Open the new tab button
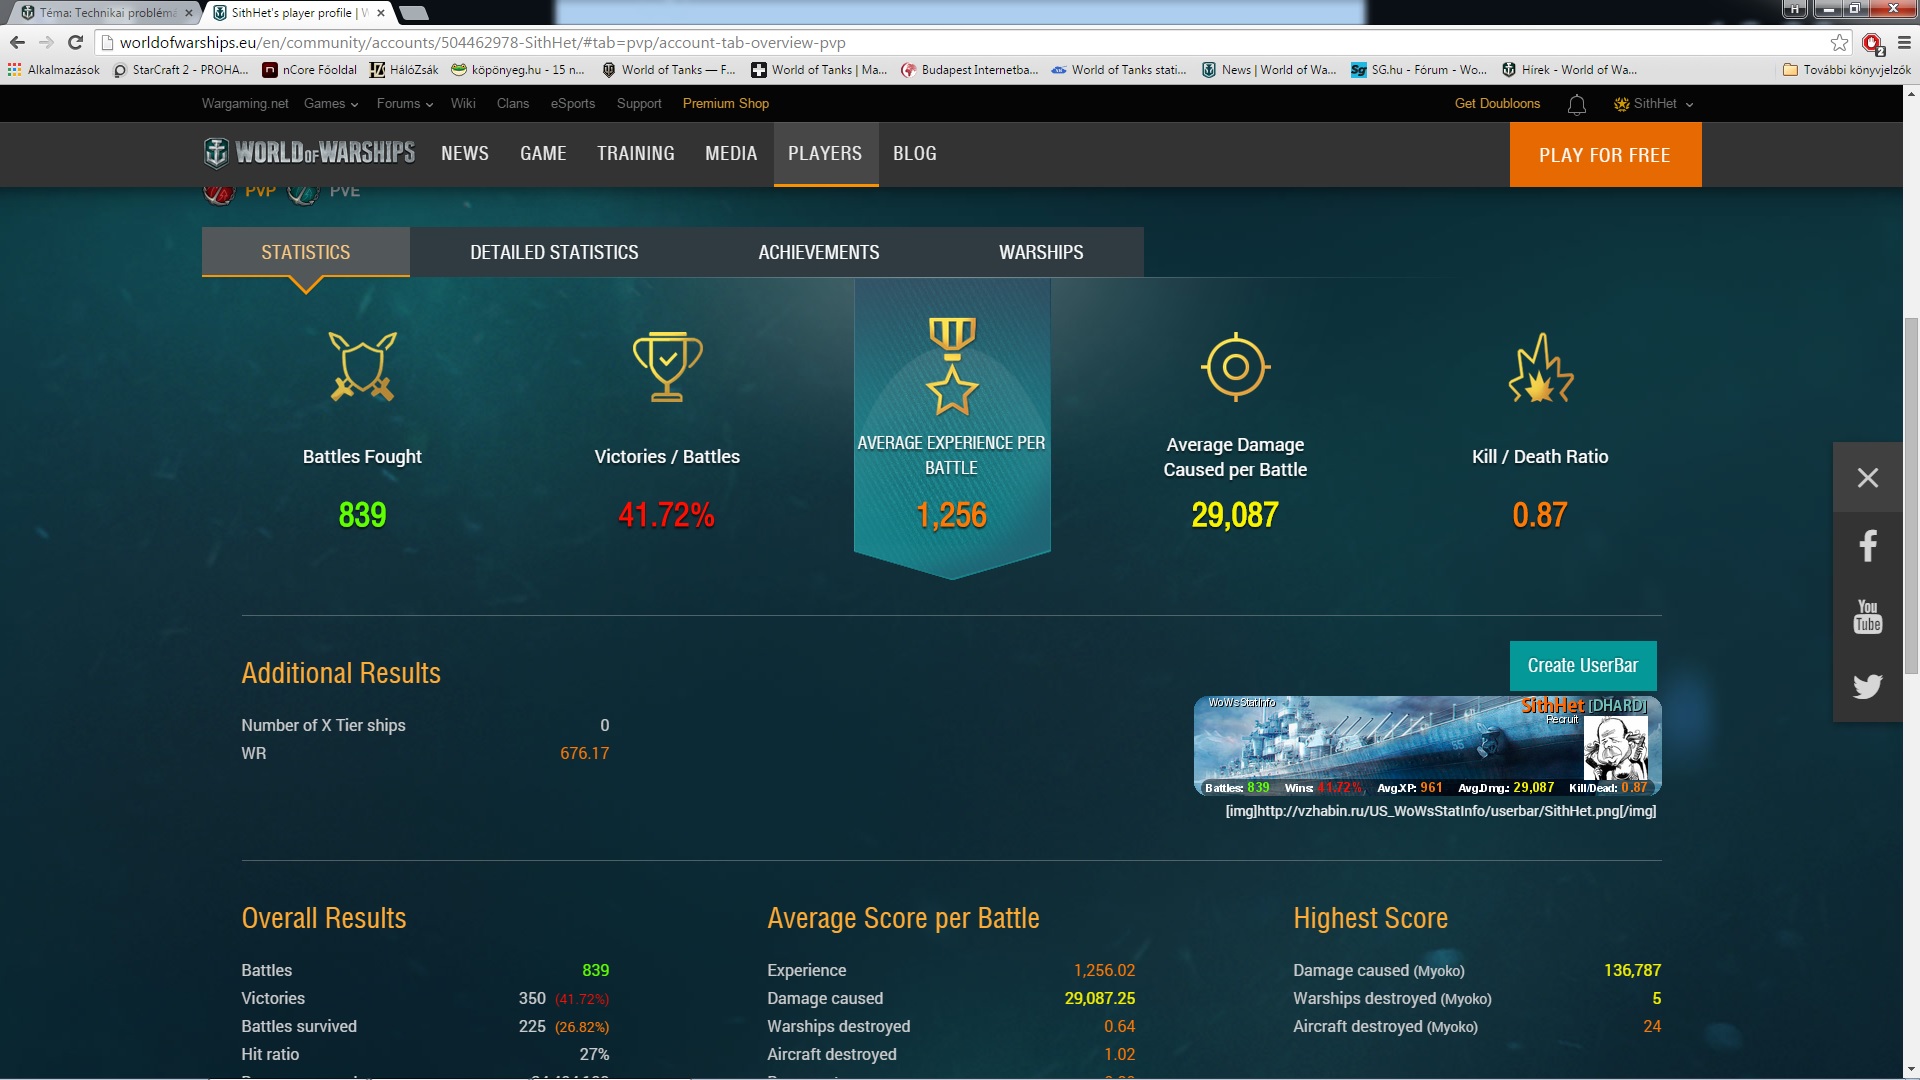 pyautogui.click(x=413, y=13)
